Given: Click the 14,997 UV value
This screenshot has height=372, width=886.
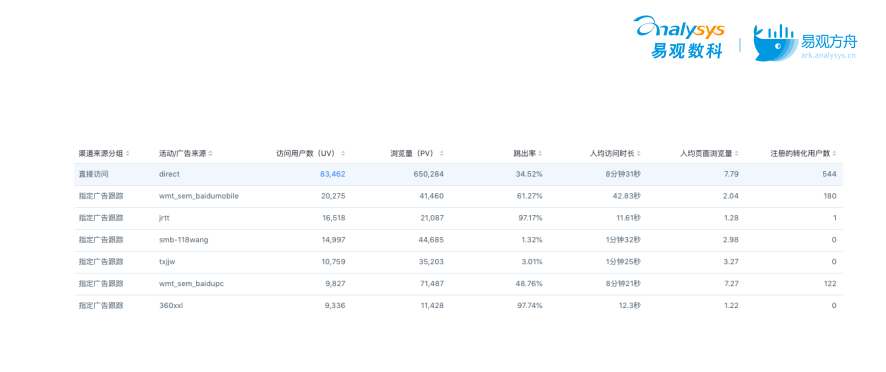Looking at the screenshot, I should [x=333, y=240].
